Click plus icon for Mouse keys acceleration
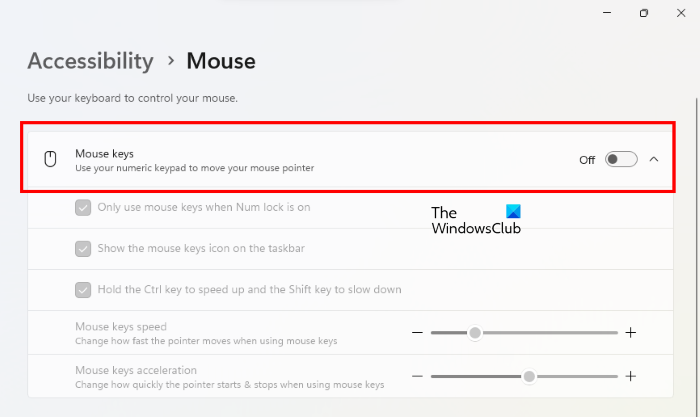 click(631, 376)
